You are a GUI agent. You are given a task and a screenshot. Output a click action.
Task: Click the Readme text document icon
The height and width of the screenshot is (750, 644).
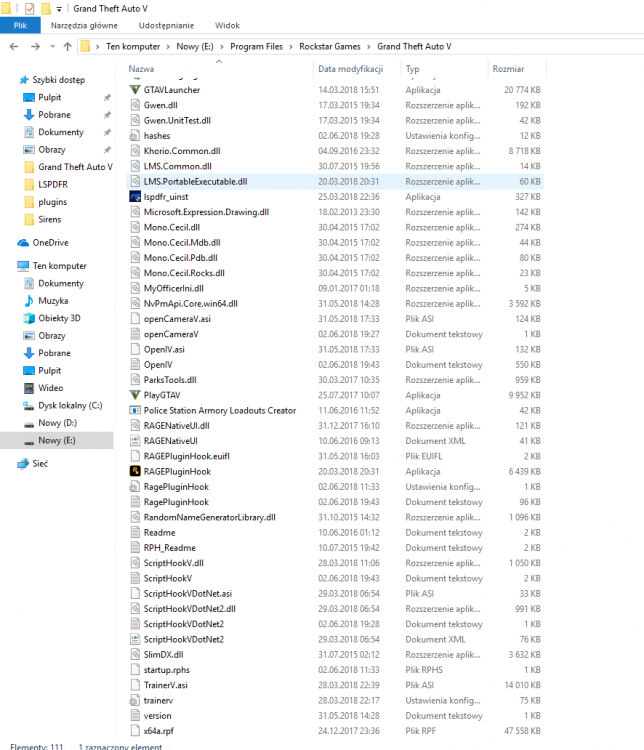click(x=135, y=532)
